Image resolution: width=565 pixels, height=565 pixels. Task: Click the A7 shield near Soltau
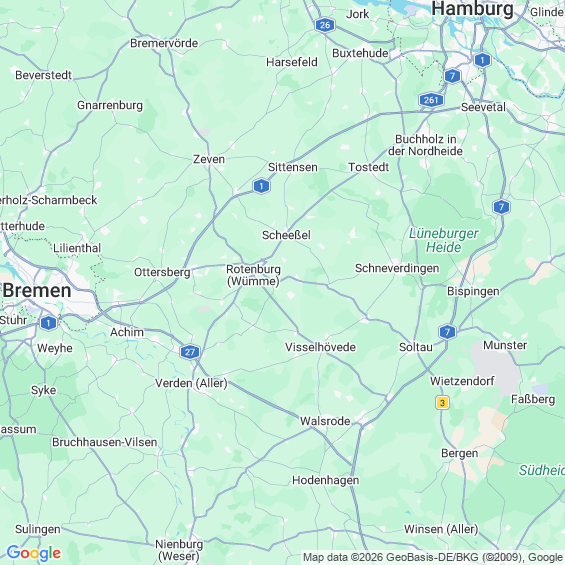[x=448, y=332]
